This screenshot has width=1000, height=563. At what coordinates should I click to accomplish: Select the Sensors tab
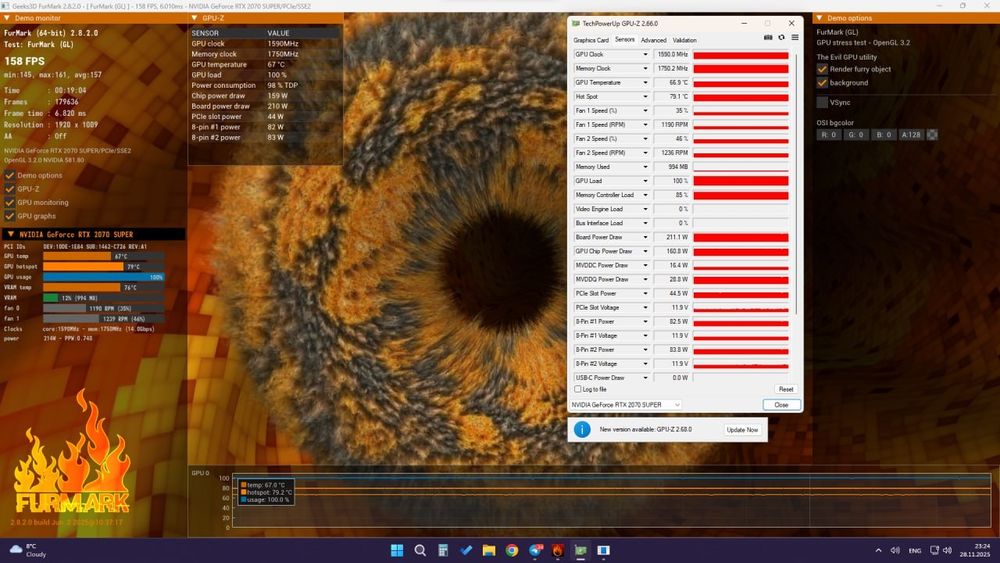[625, 40]
